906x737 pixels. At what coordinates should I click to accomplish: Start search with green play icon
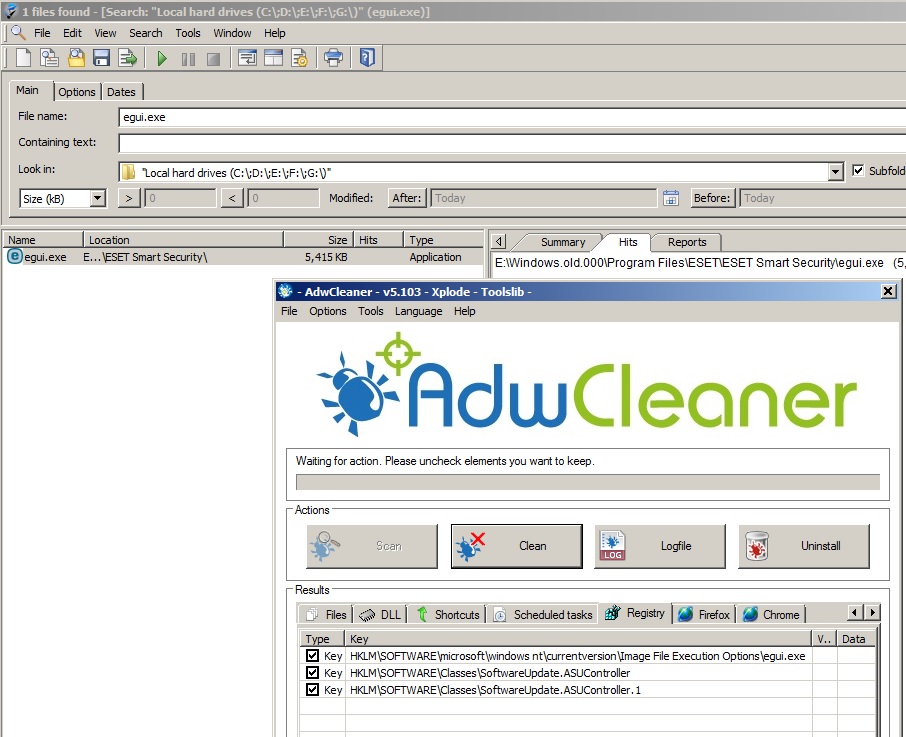click(162, 58)
